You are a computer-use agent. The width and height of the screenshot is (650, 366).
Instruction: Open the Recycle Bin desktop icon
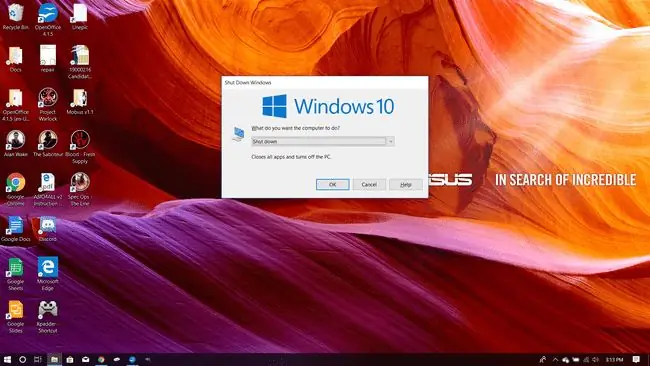click(15, 17)
